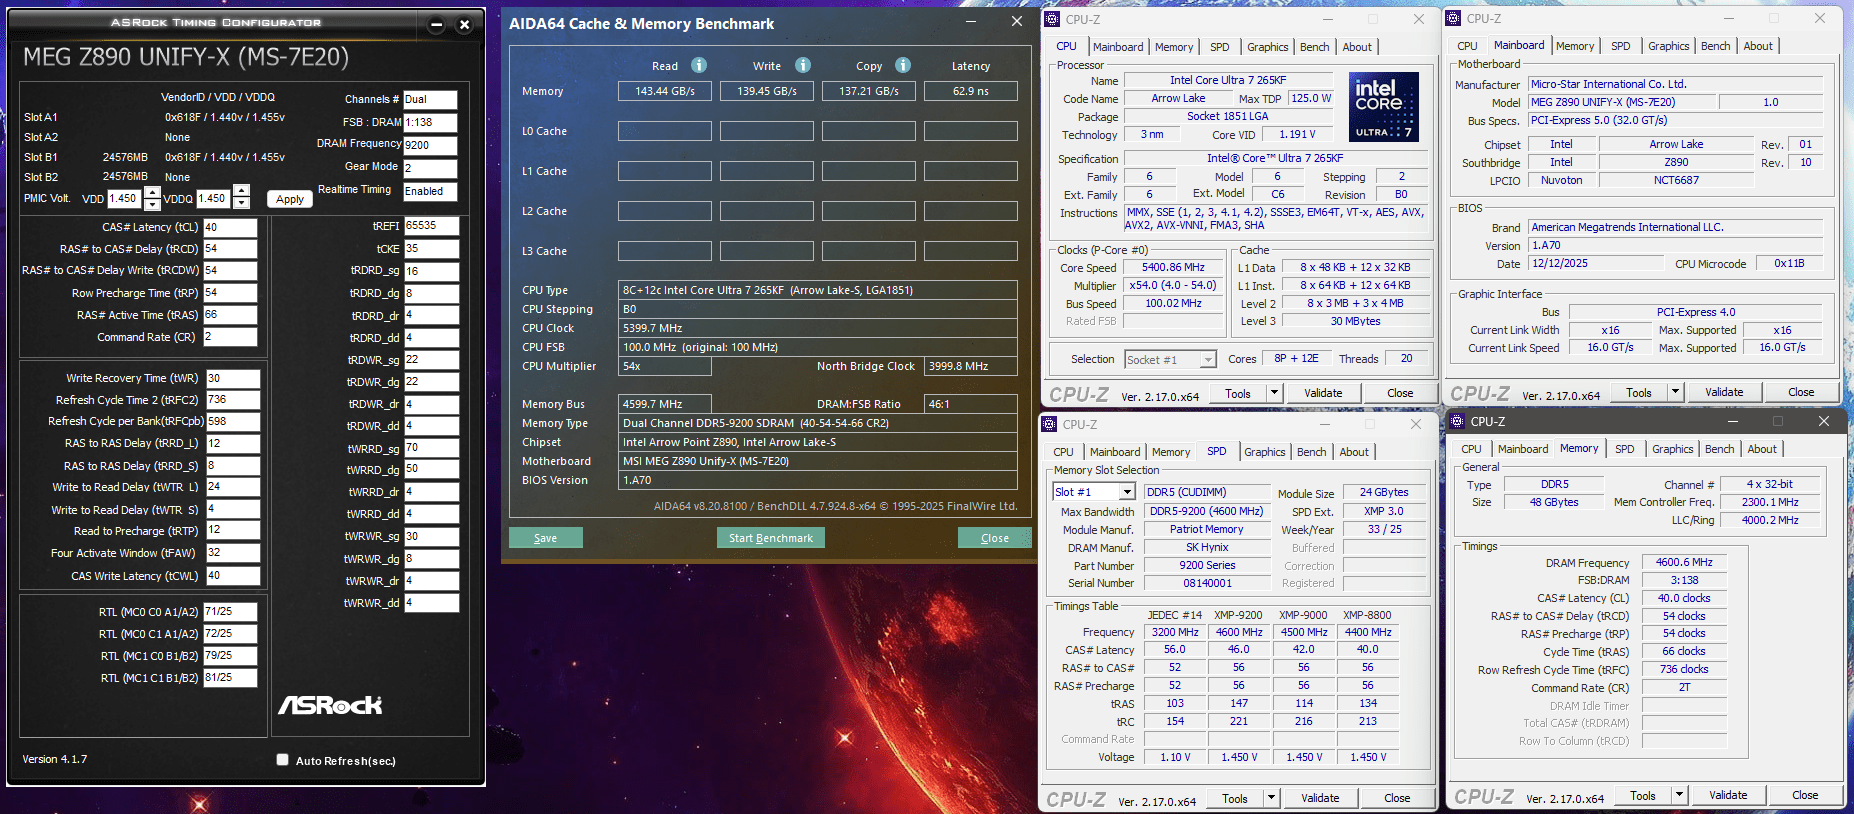Click Save button in AIDA64 benchmark
The height and width of the screenshot is (814, 1854).
545,538
